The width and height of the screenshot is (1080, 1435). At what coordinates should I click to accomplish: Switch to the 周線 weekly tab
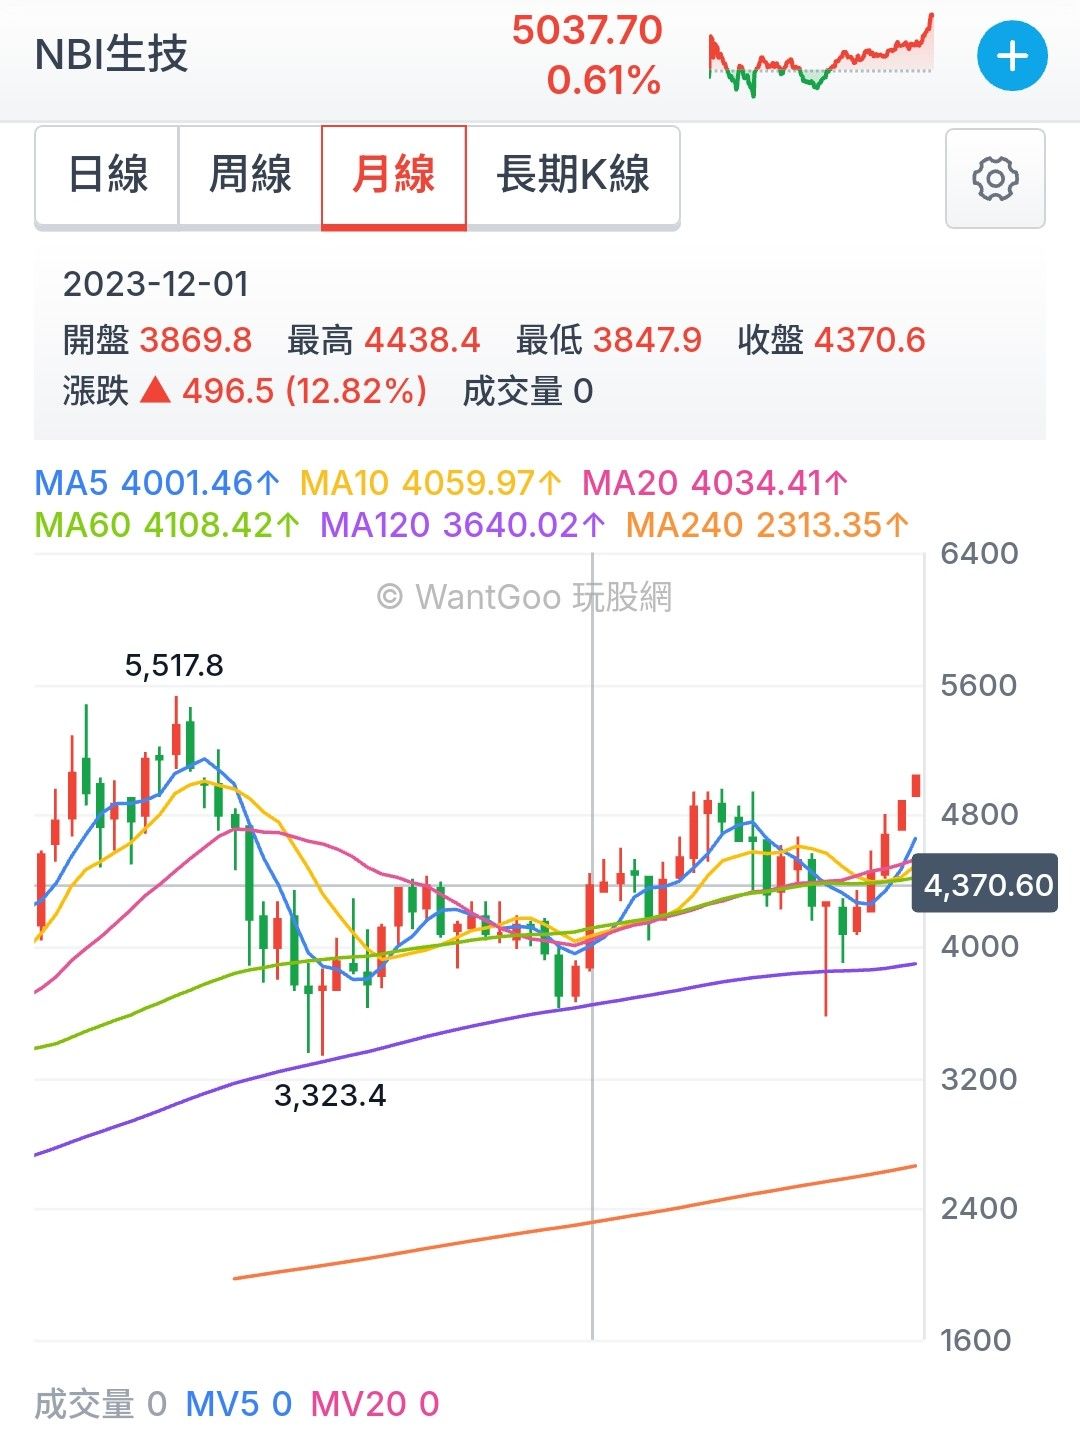[250, 176]
